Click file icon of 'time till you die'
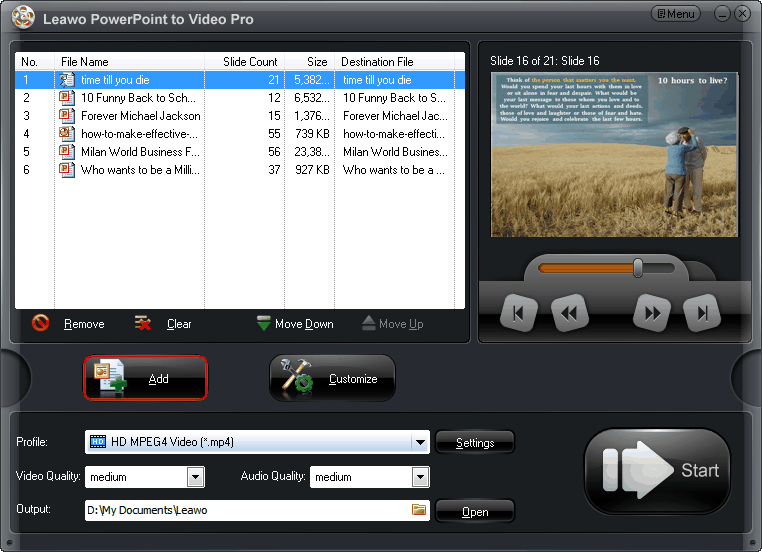This screenshot has height=552, width=762. tap(67, 80)
